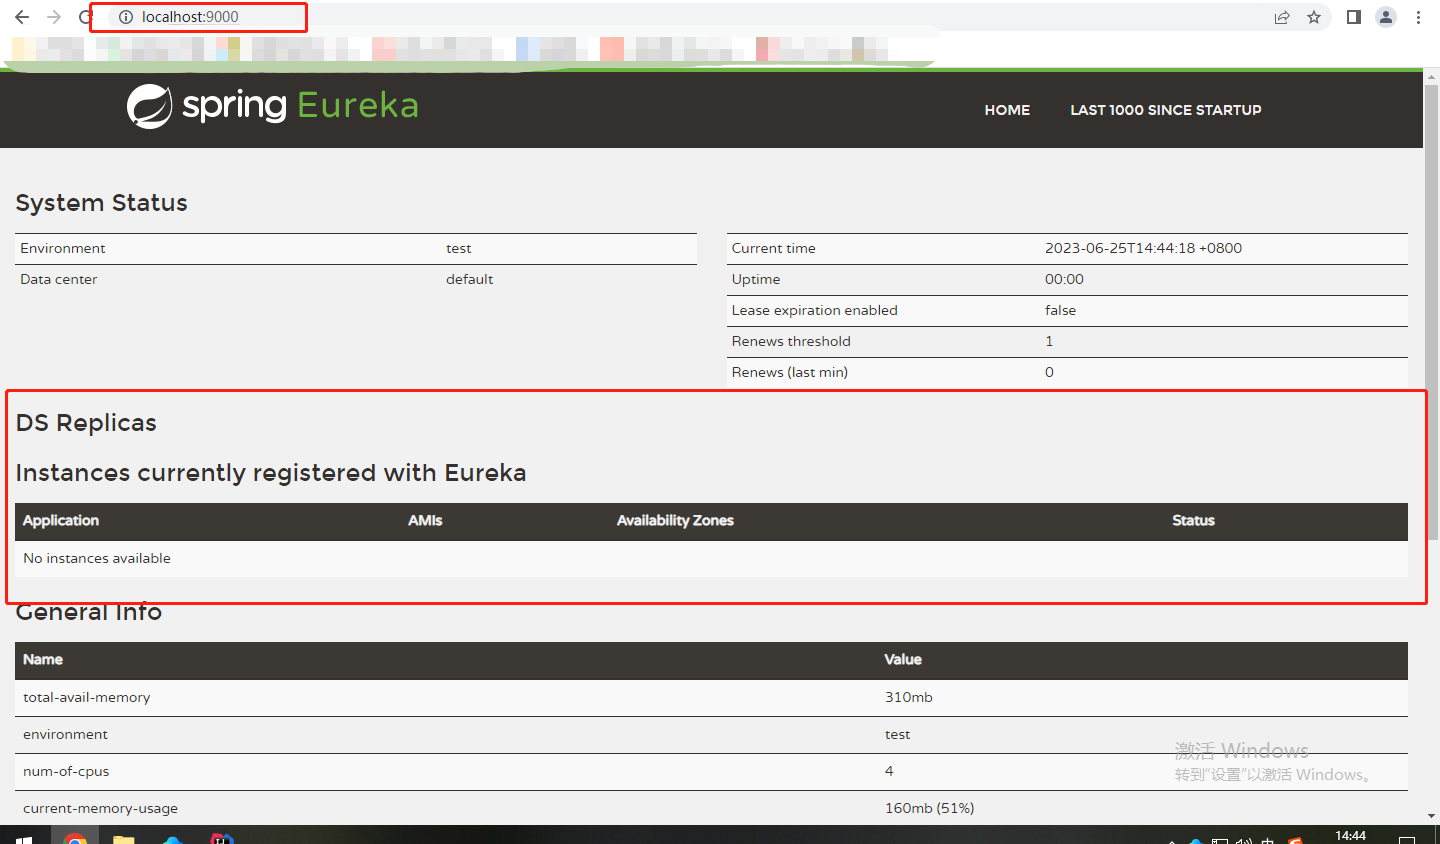Select the System Status heading

101,203
